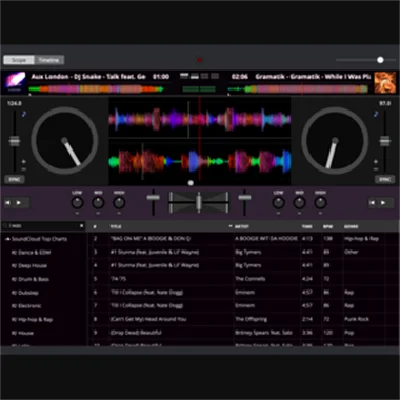This screenshot has height=400, width=400.
Task: Click the crossfader handle
Action: tap(199, 202)
